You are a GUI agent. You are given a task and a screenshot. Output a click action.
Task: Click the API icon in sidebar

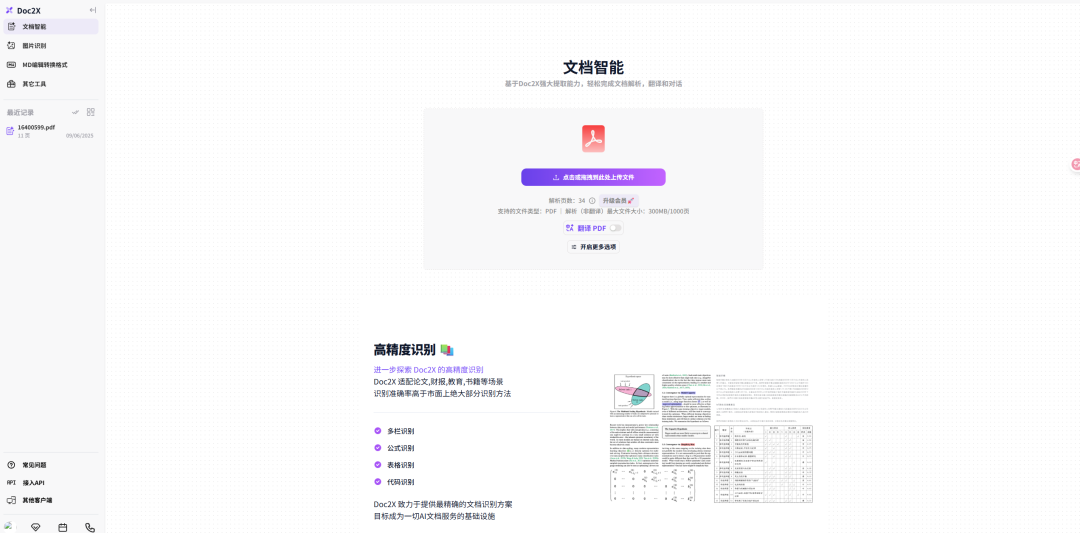[x=11, y=483]
